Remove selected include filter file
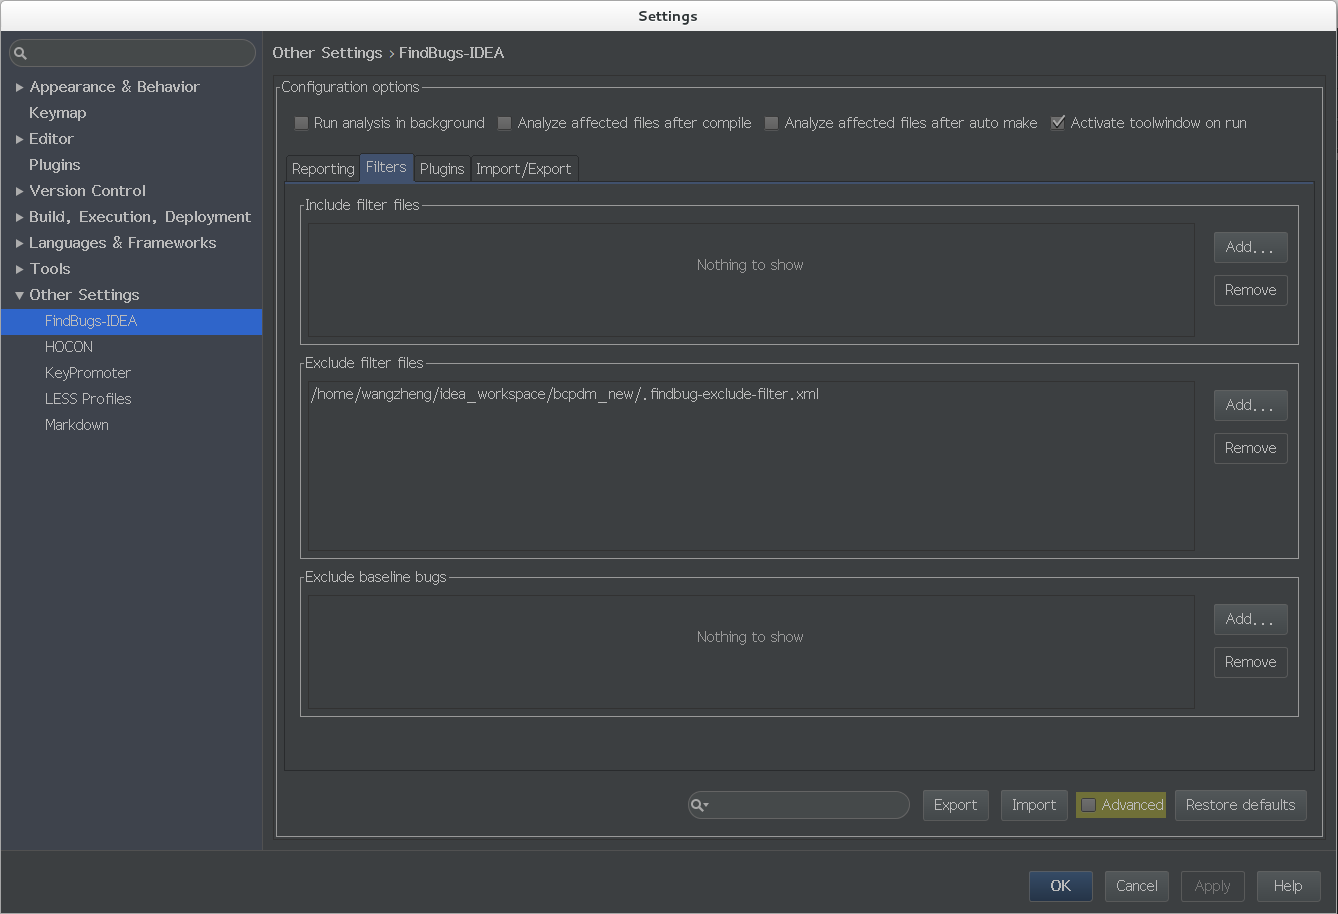Image resolution: width=1338 pixels, height=914 pixels. (x=1250, y=290)
